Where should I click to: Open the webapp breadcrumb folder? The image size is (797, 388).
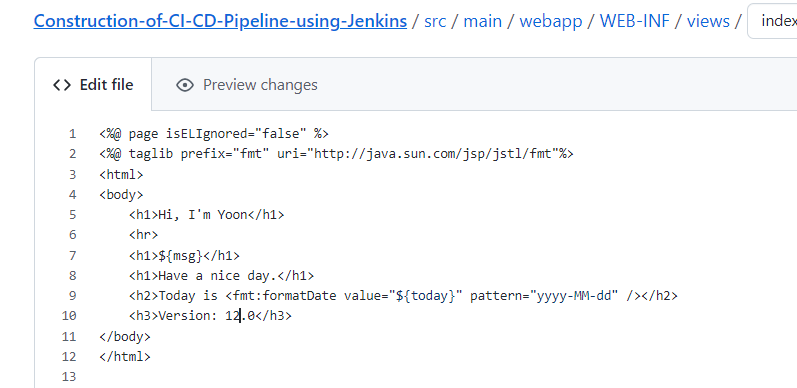(x=550, y=21)
